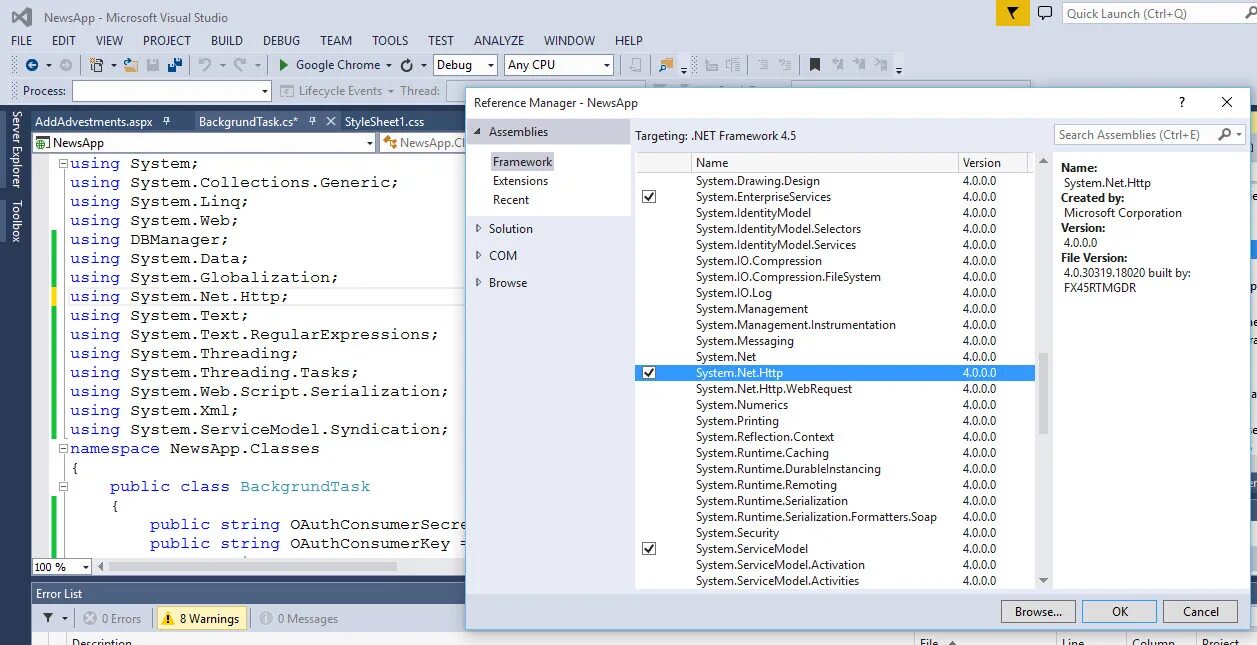Click the Redo arrow icon
This screenshot has width=1257, height=645.
240,65
